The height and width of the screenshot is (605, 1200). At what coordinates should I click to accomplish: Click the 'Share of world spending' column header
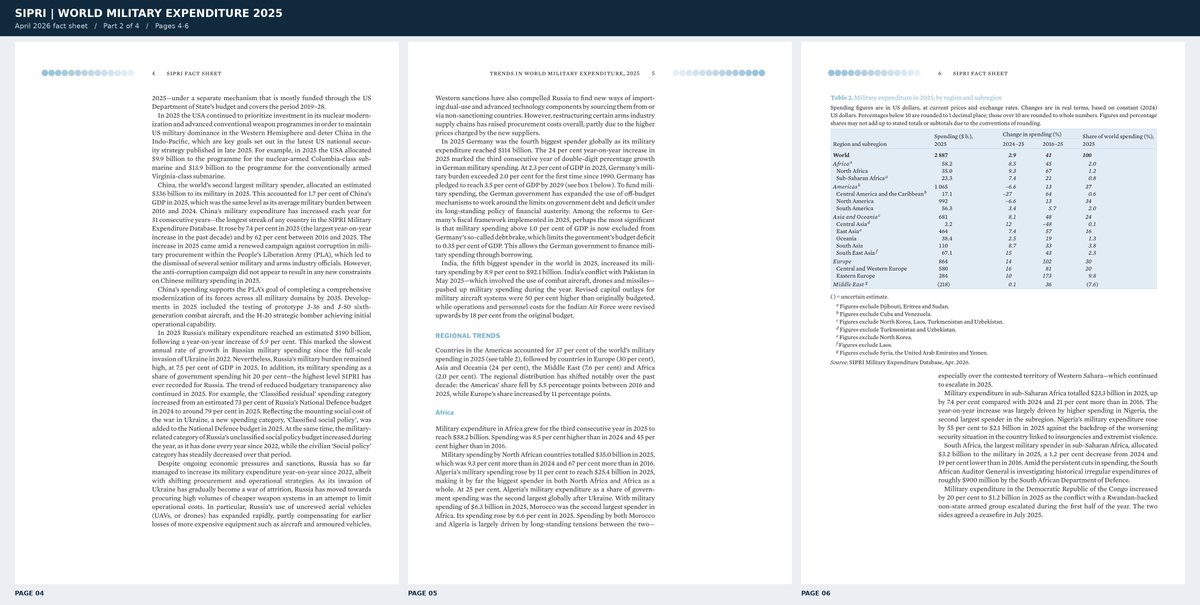tap(1118, 138)
